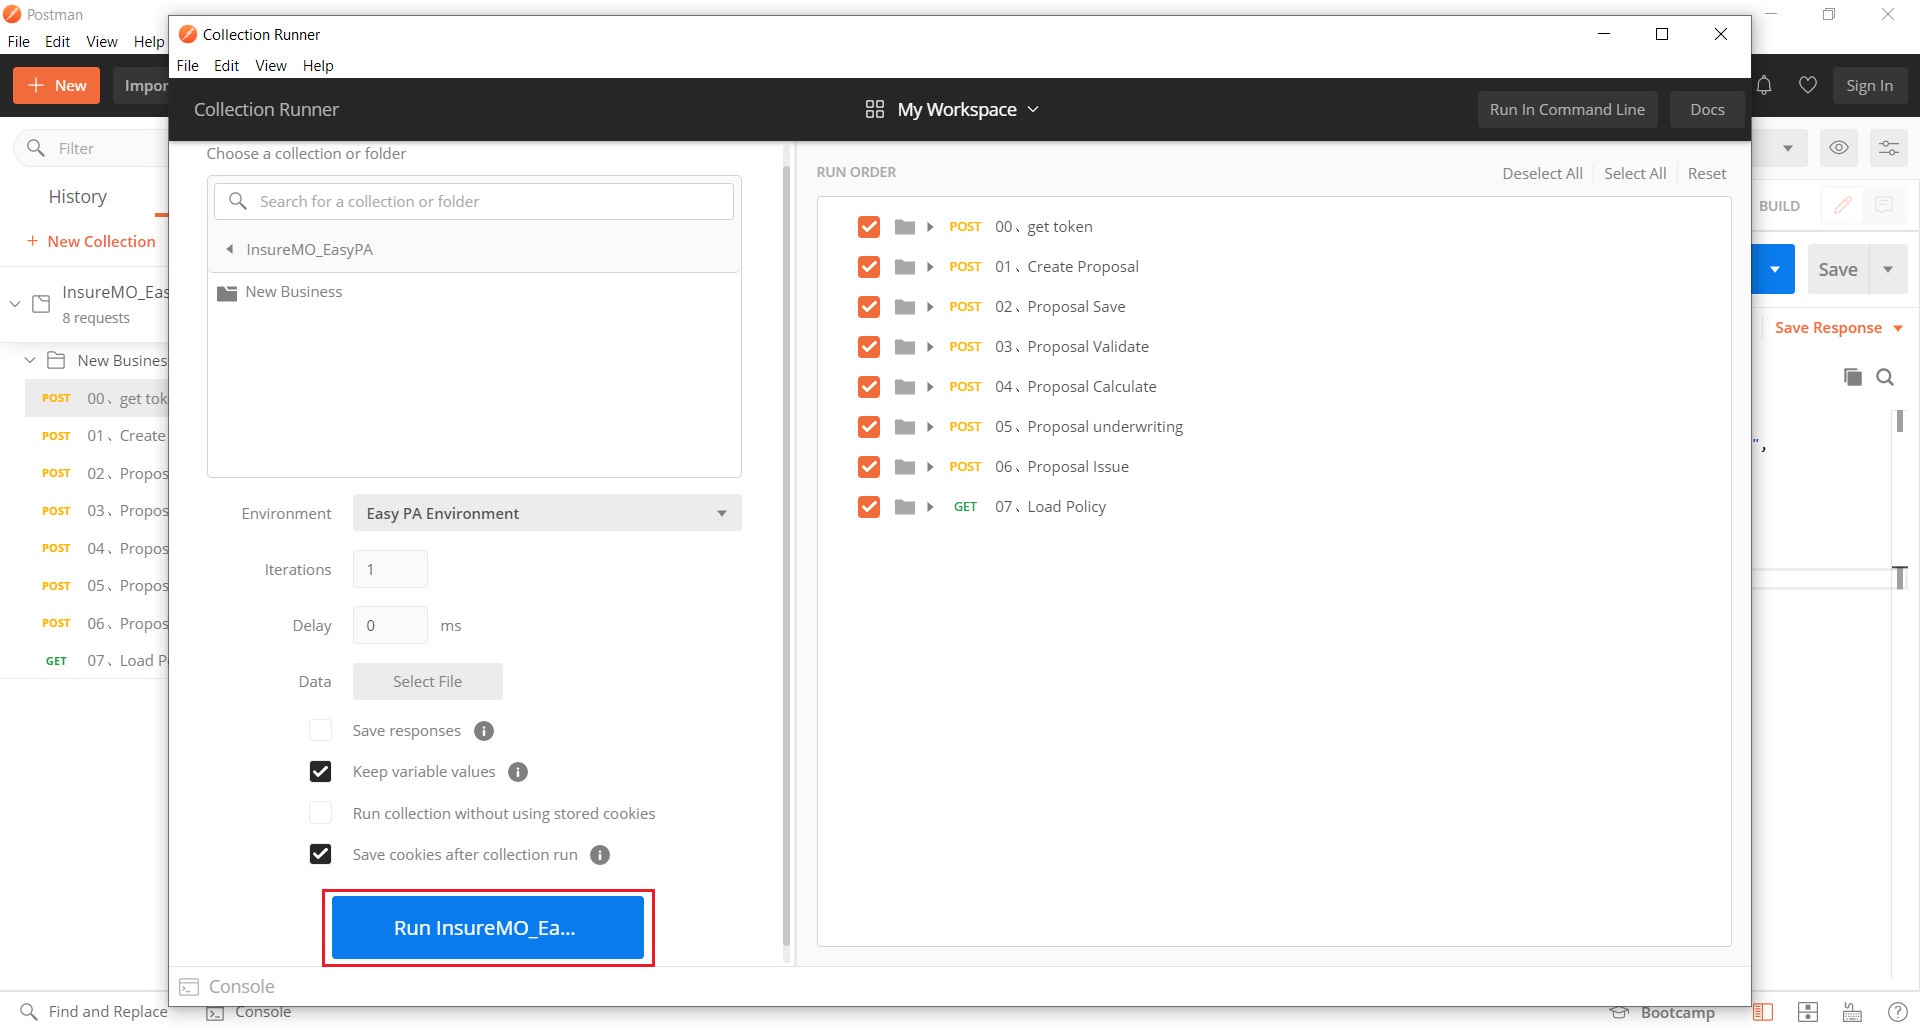Click info icon beside Save cookies after collection run

600,855
